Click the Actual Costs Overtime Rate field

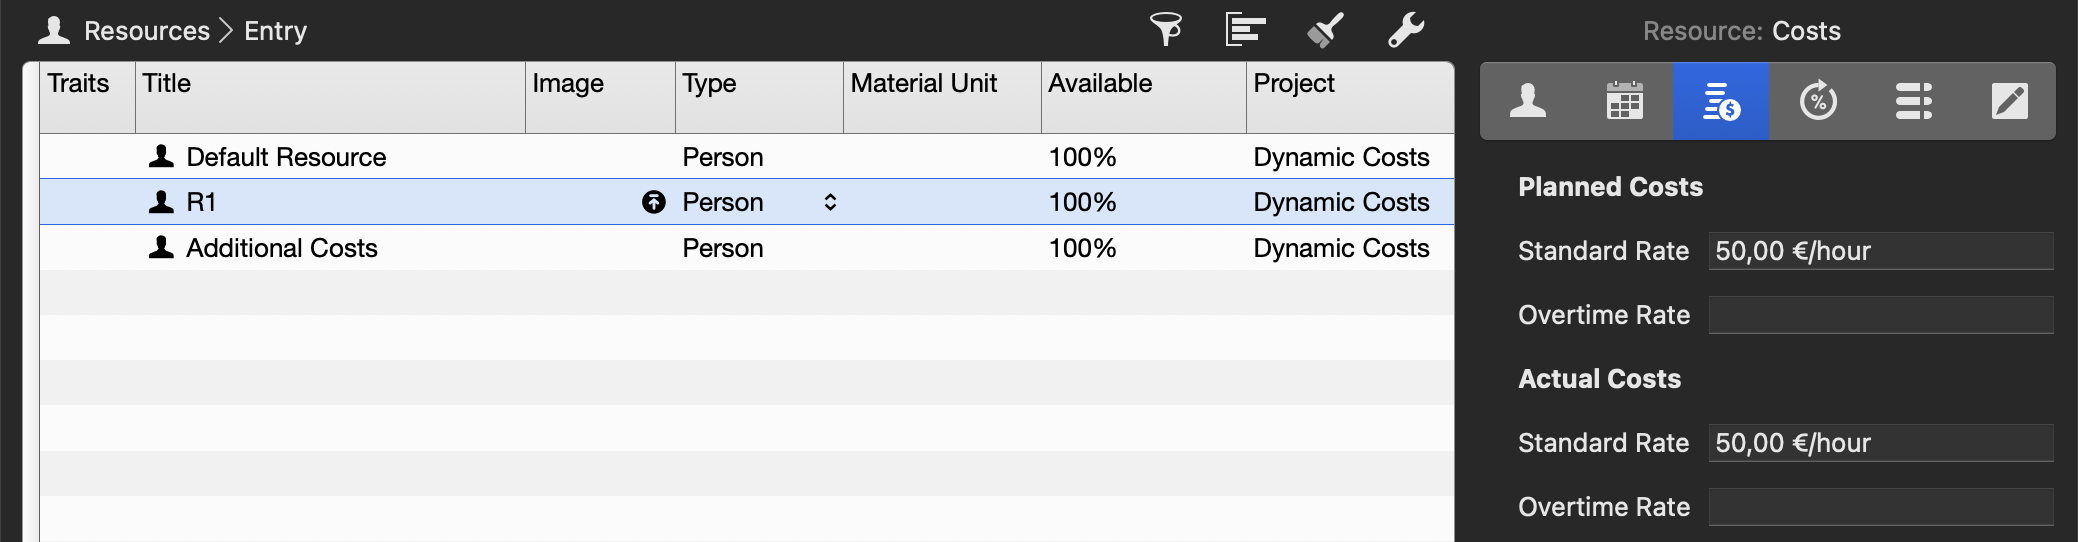1880,507
